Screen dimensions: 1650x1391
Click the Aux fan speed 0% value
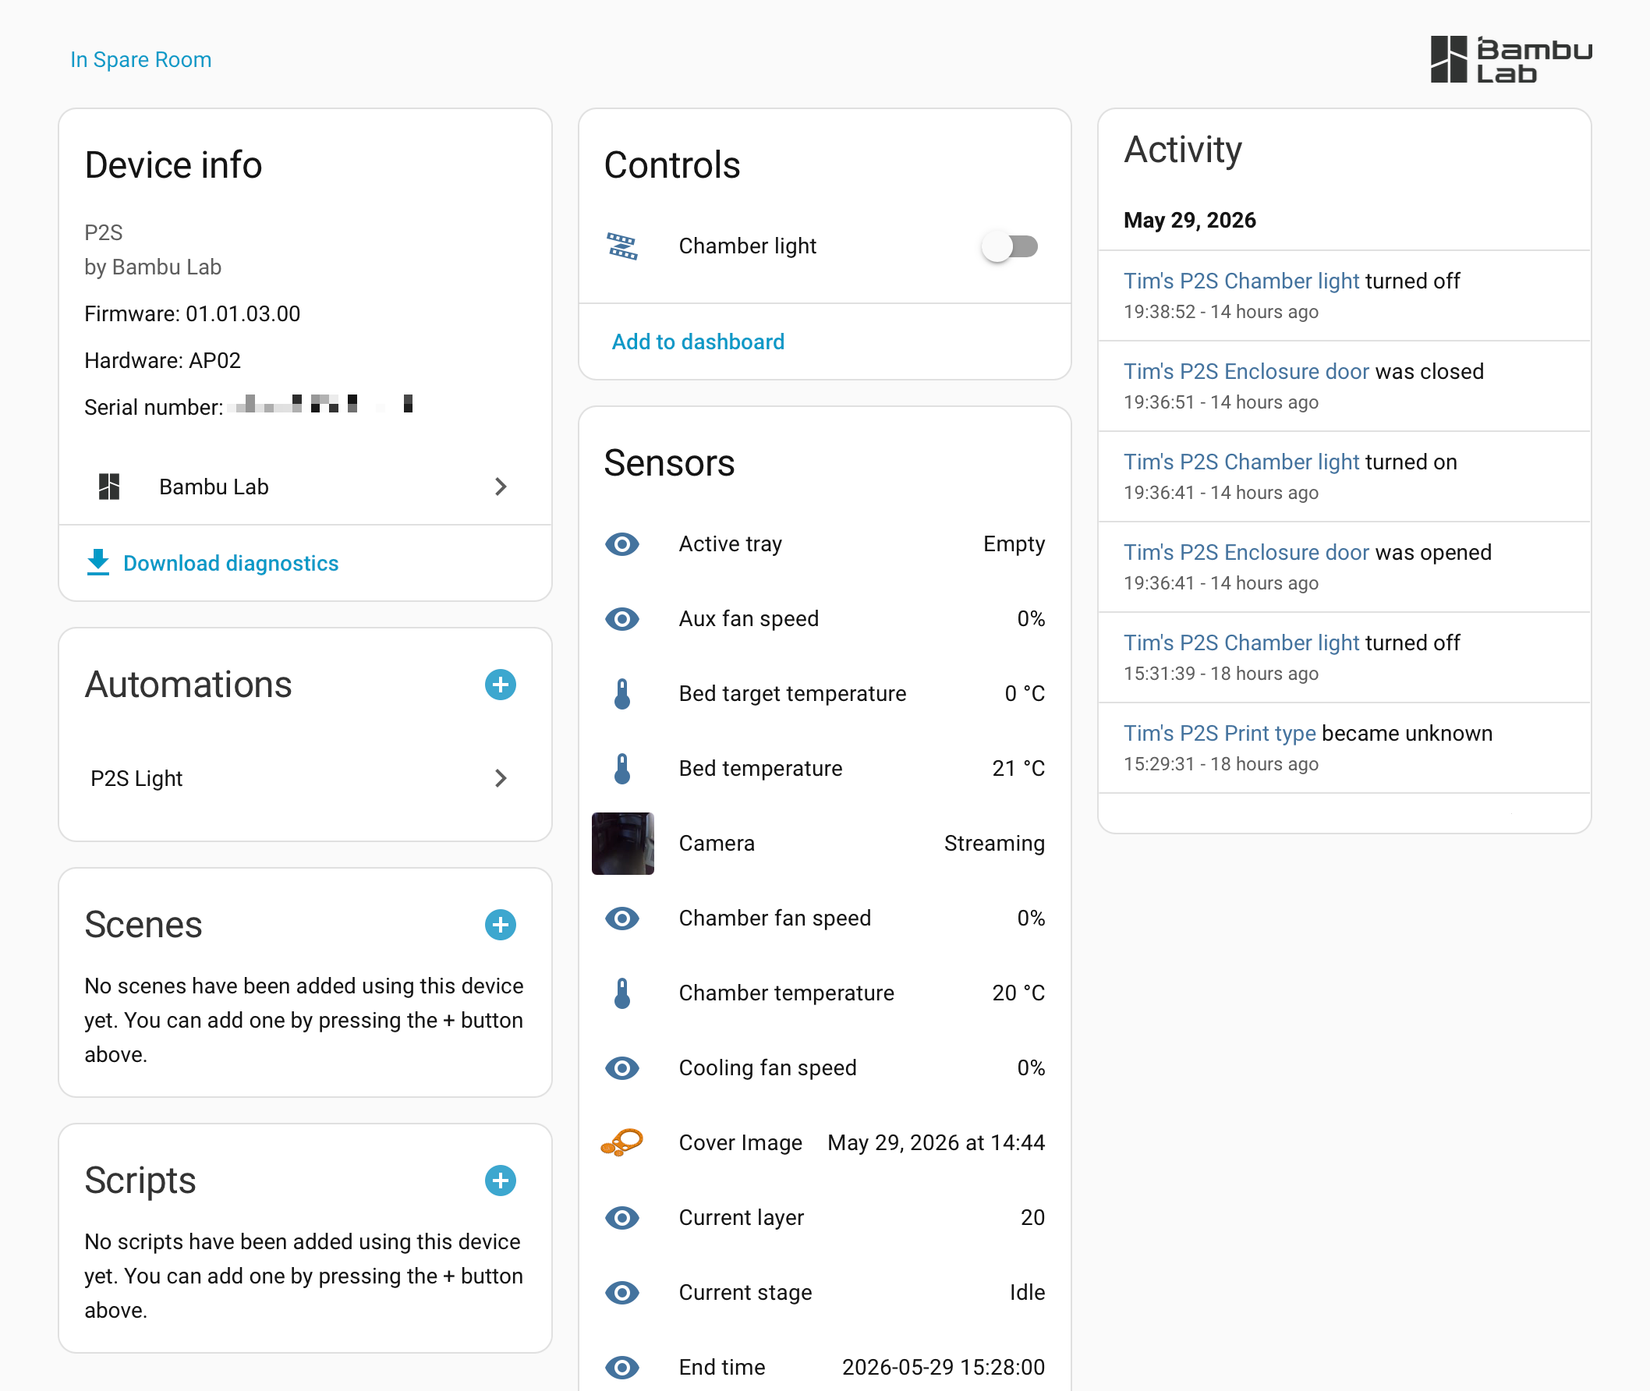click(x=1031, y=619)
